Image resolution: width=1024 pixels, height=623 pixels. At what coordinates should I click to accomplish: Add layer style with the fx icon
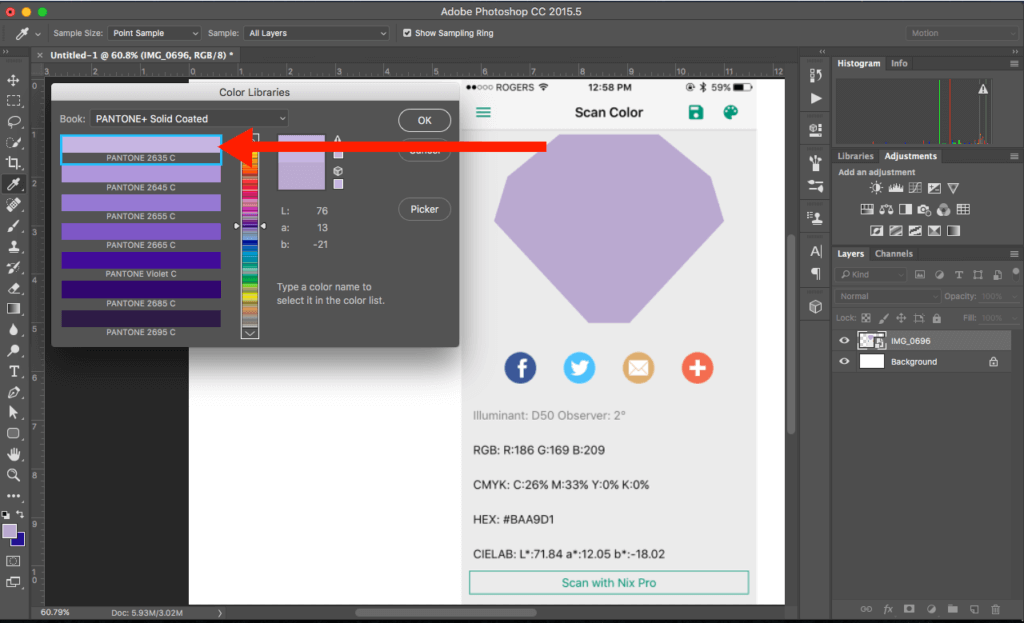tap(888, 609)
